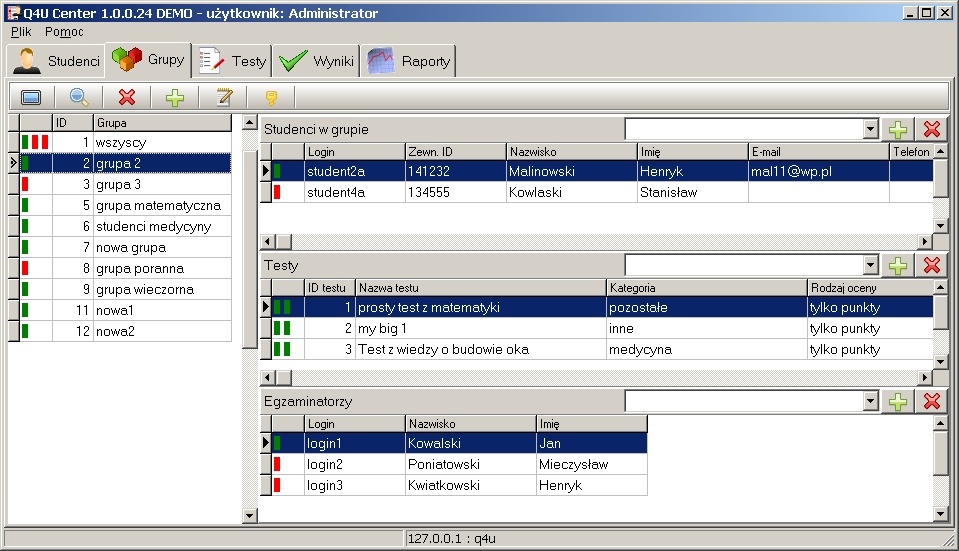Click the 'Zewn. ID' column header
This screenshot has width=959, height=551.
pyautogui.click(x=456, y=152)
